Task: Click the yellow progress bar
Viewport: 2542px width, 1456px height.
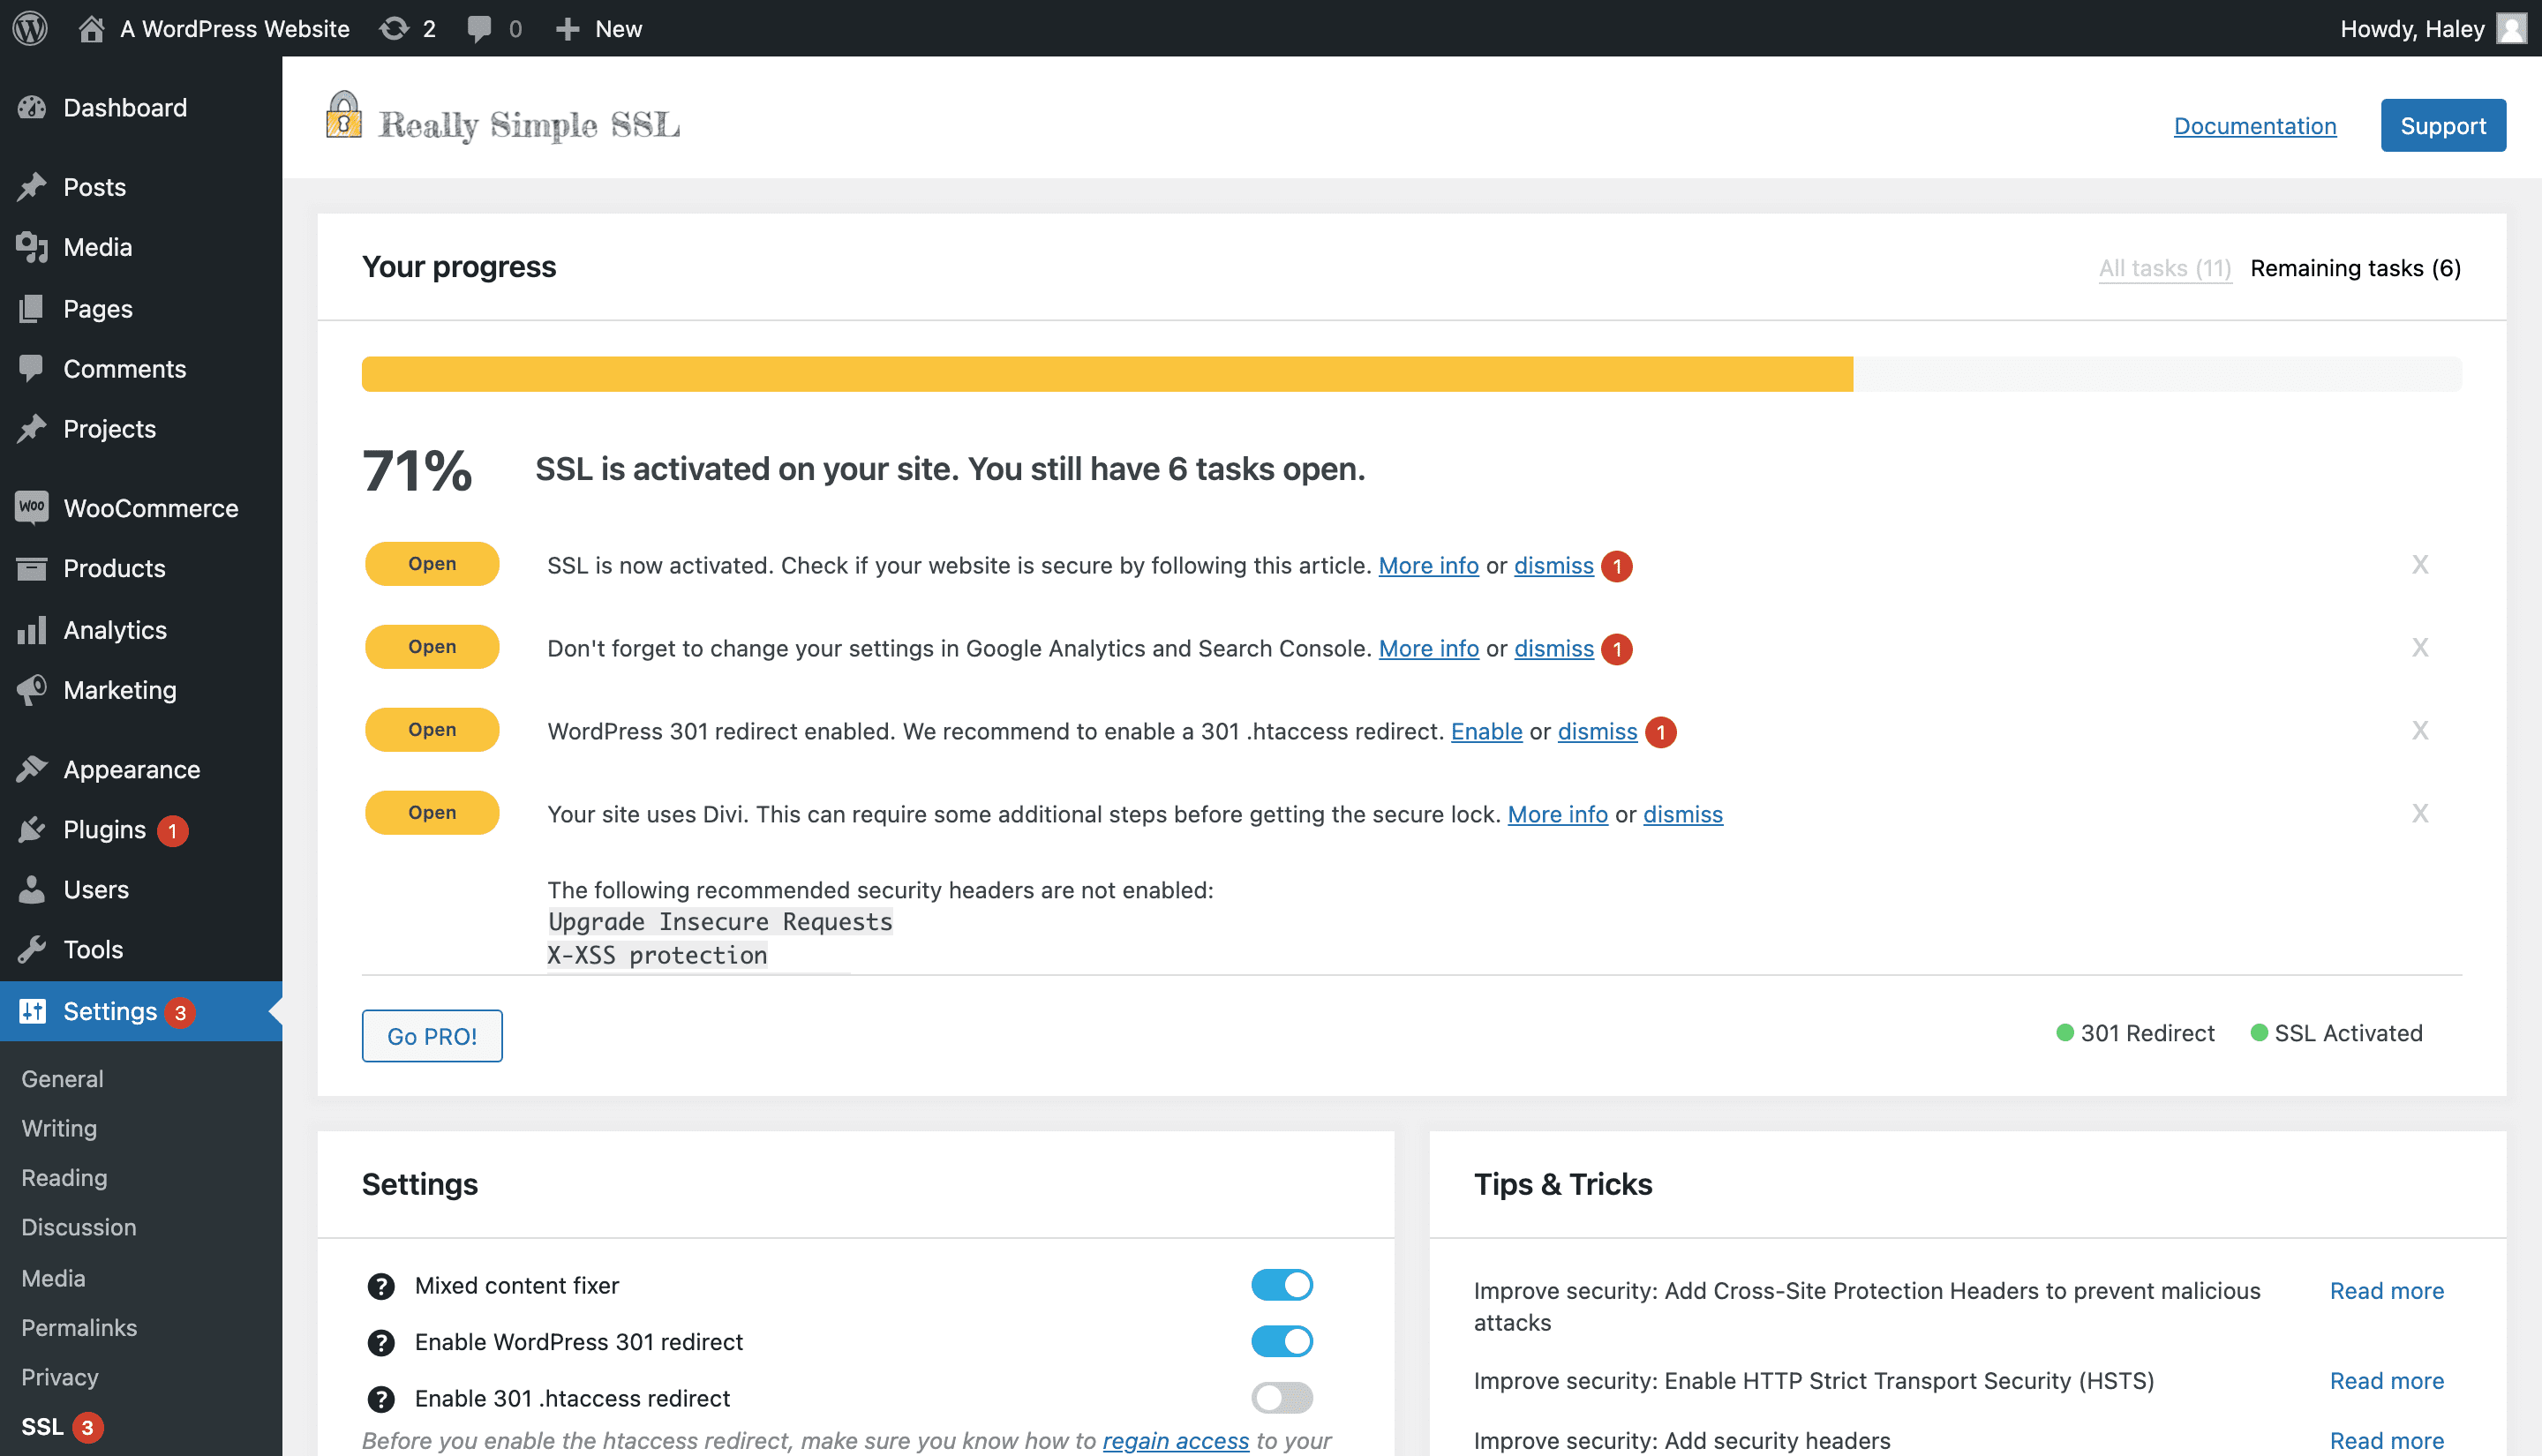Action: 1106,374
